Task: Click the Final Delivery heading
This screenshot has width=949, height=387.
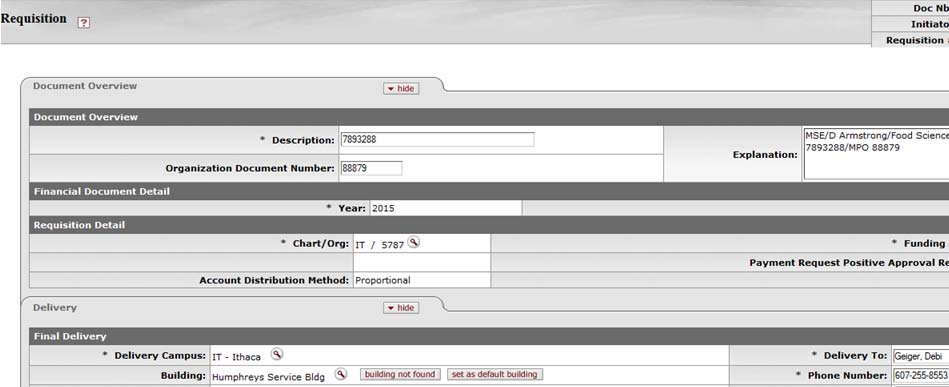Action: pyautogui.click(x=70, y=336)
